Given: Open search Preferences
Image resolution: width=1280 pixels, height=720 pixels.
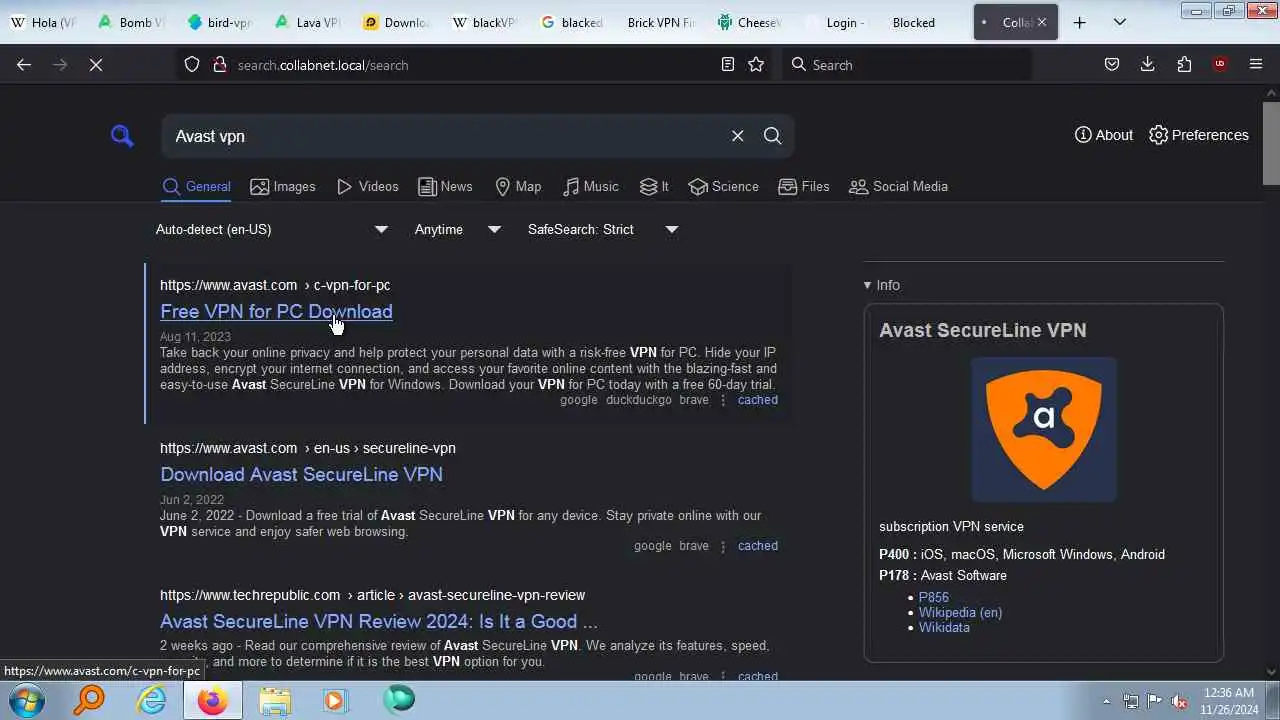Looking at the screenshot, I should [x=1198, y=135].
